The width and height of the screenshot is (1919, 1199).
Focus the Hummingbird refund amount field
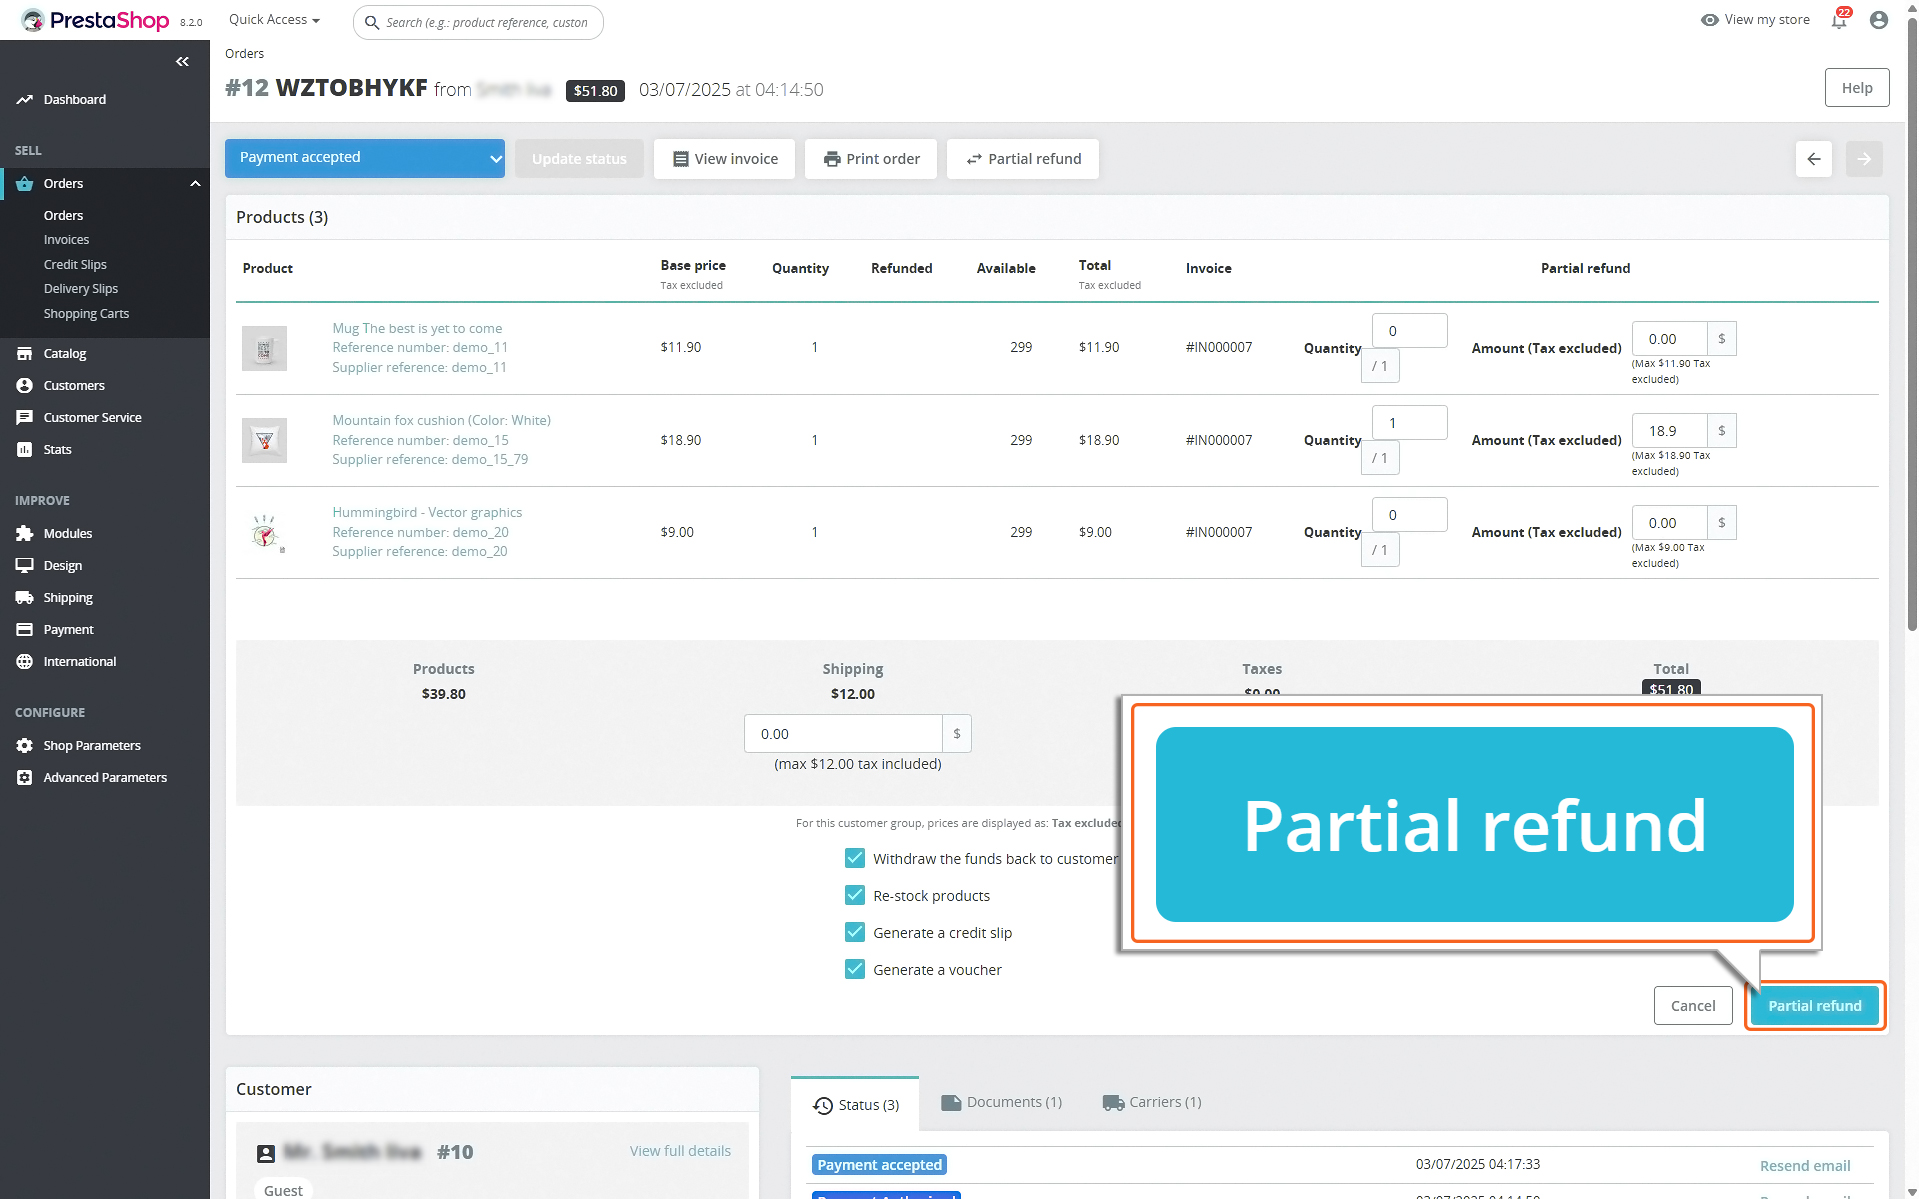[x=1669, y=523]
